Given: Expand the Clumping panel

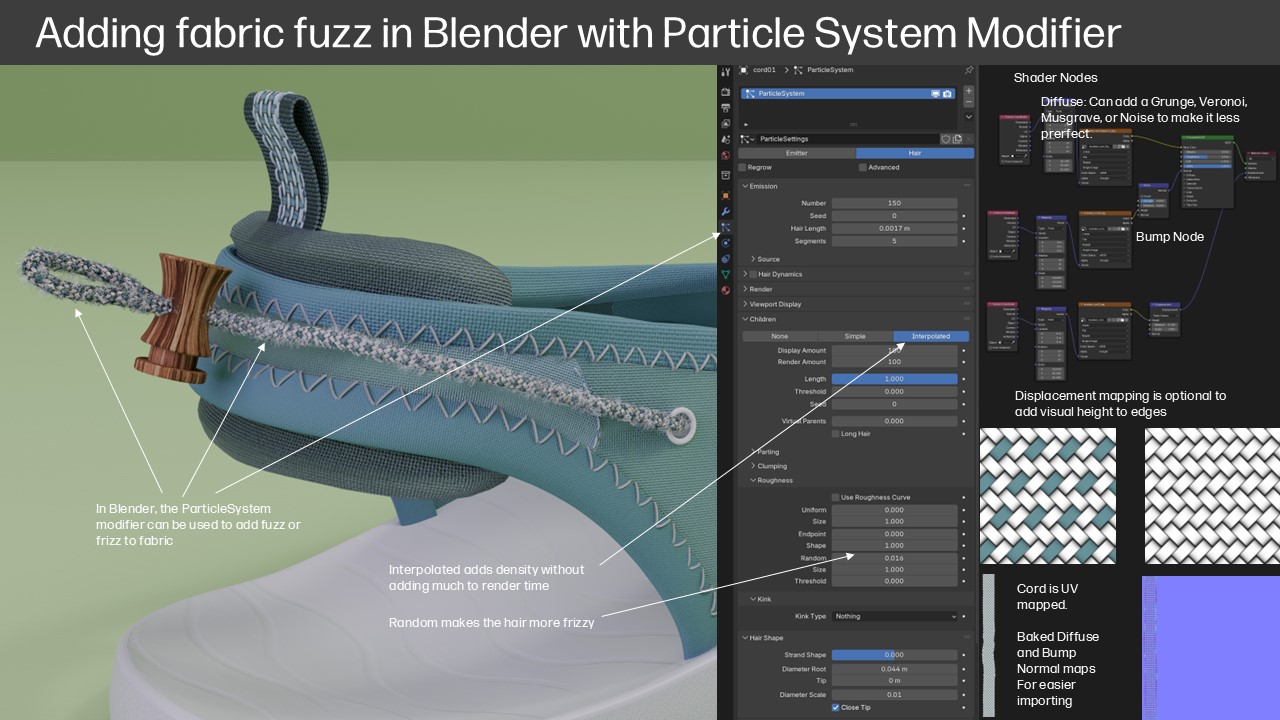Looking at the screenshot, I should point(770,466).
